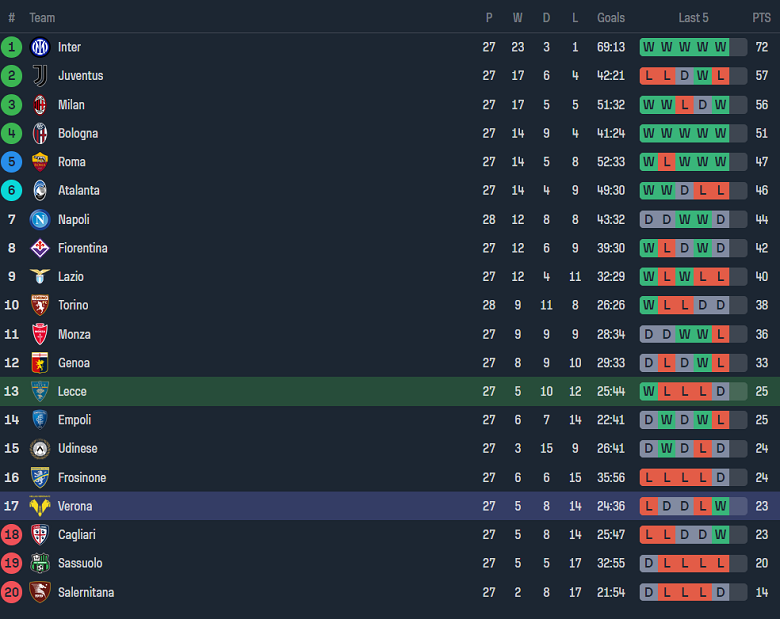The image size is (780, 619).
Task: Click the Inter club crest icon
Action: click(x=40, y=47)
